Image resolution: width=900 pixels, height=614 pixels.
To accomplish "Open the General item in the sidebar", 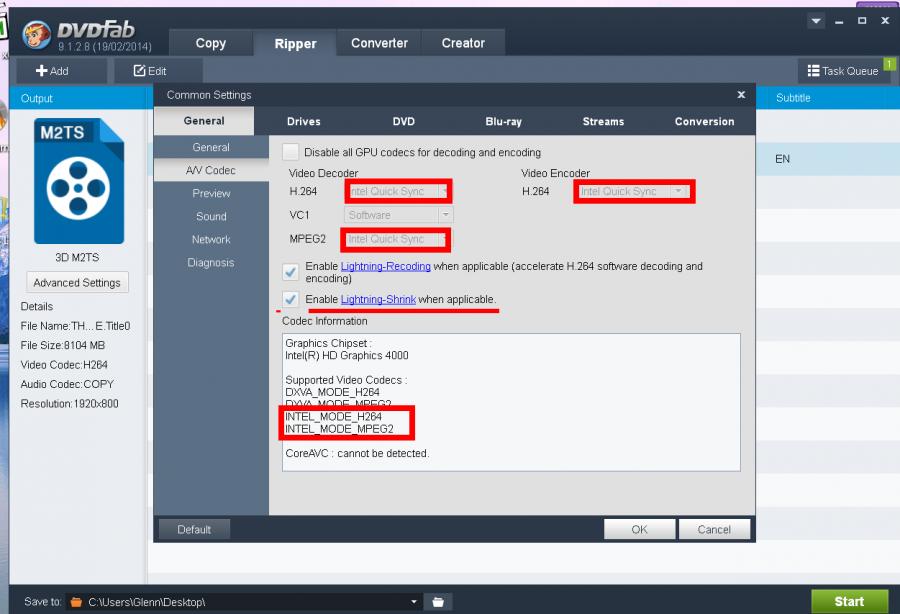I will (x=211, y=147).
